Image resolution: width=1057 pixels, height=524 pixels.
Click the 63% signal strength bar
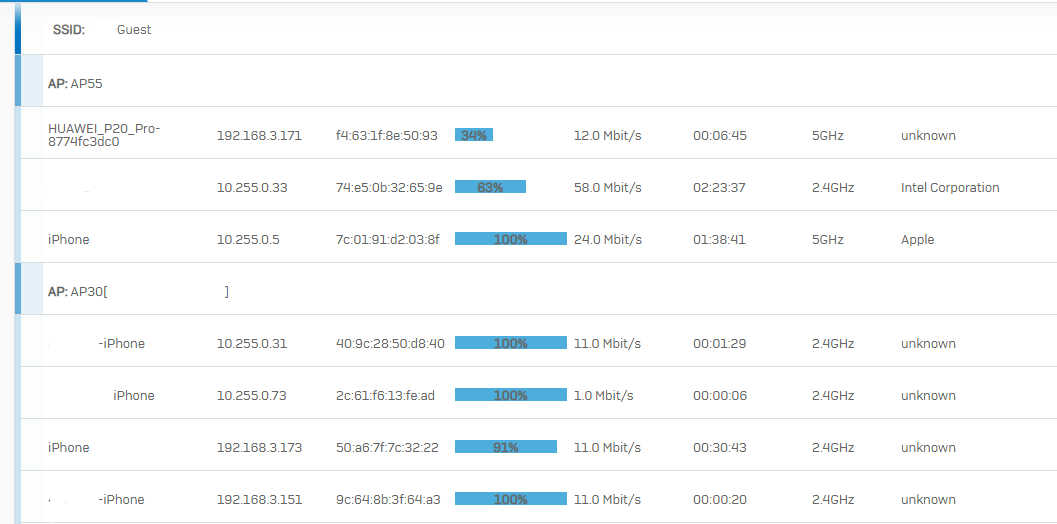(490, 187)
